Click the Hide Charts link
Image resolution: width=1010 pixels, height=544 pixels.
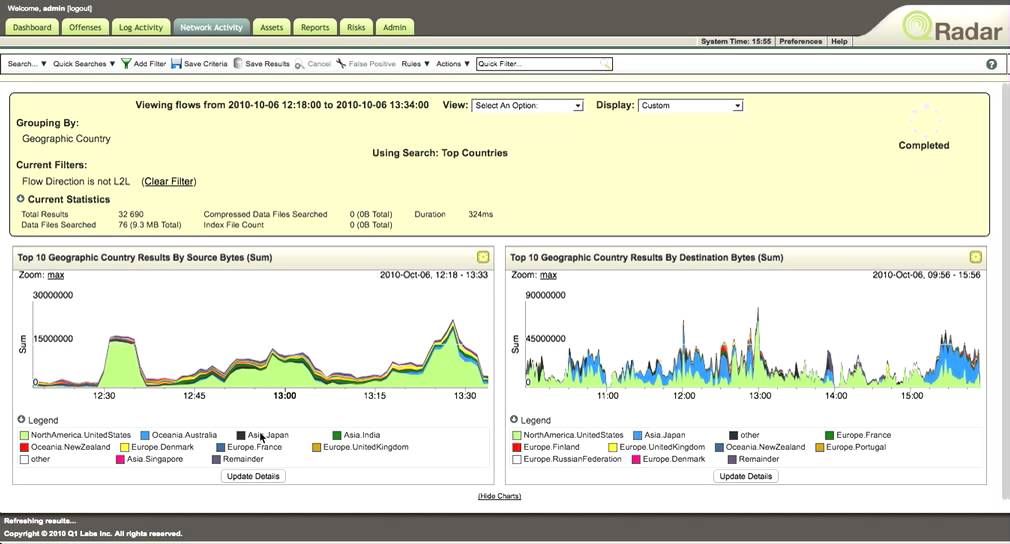[x=499, y=496]
